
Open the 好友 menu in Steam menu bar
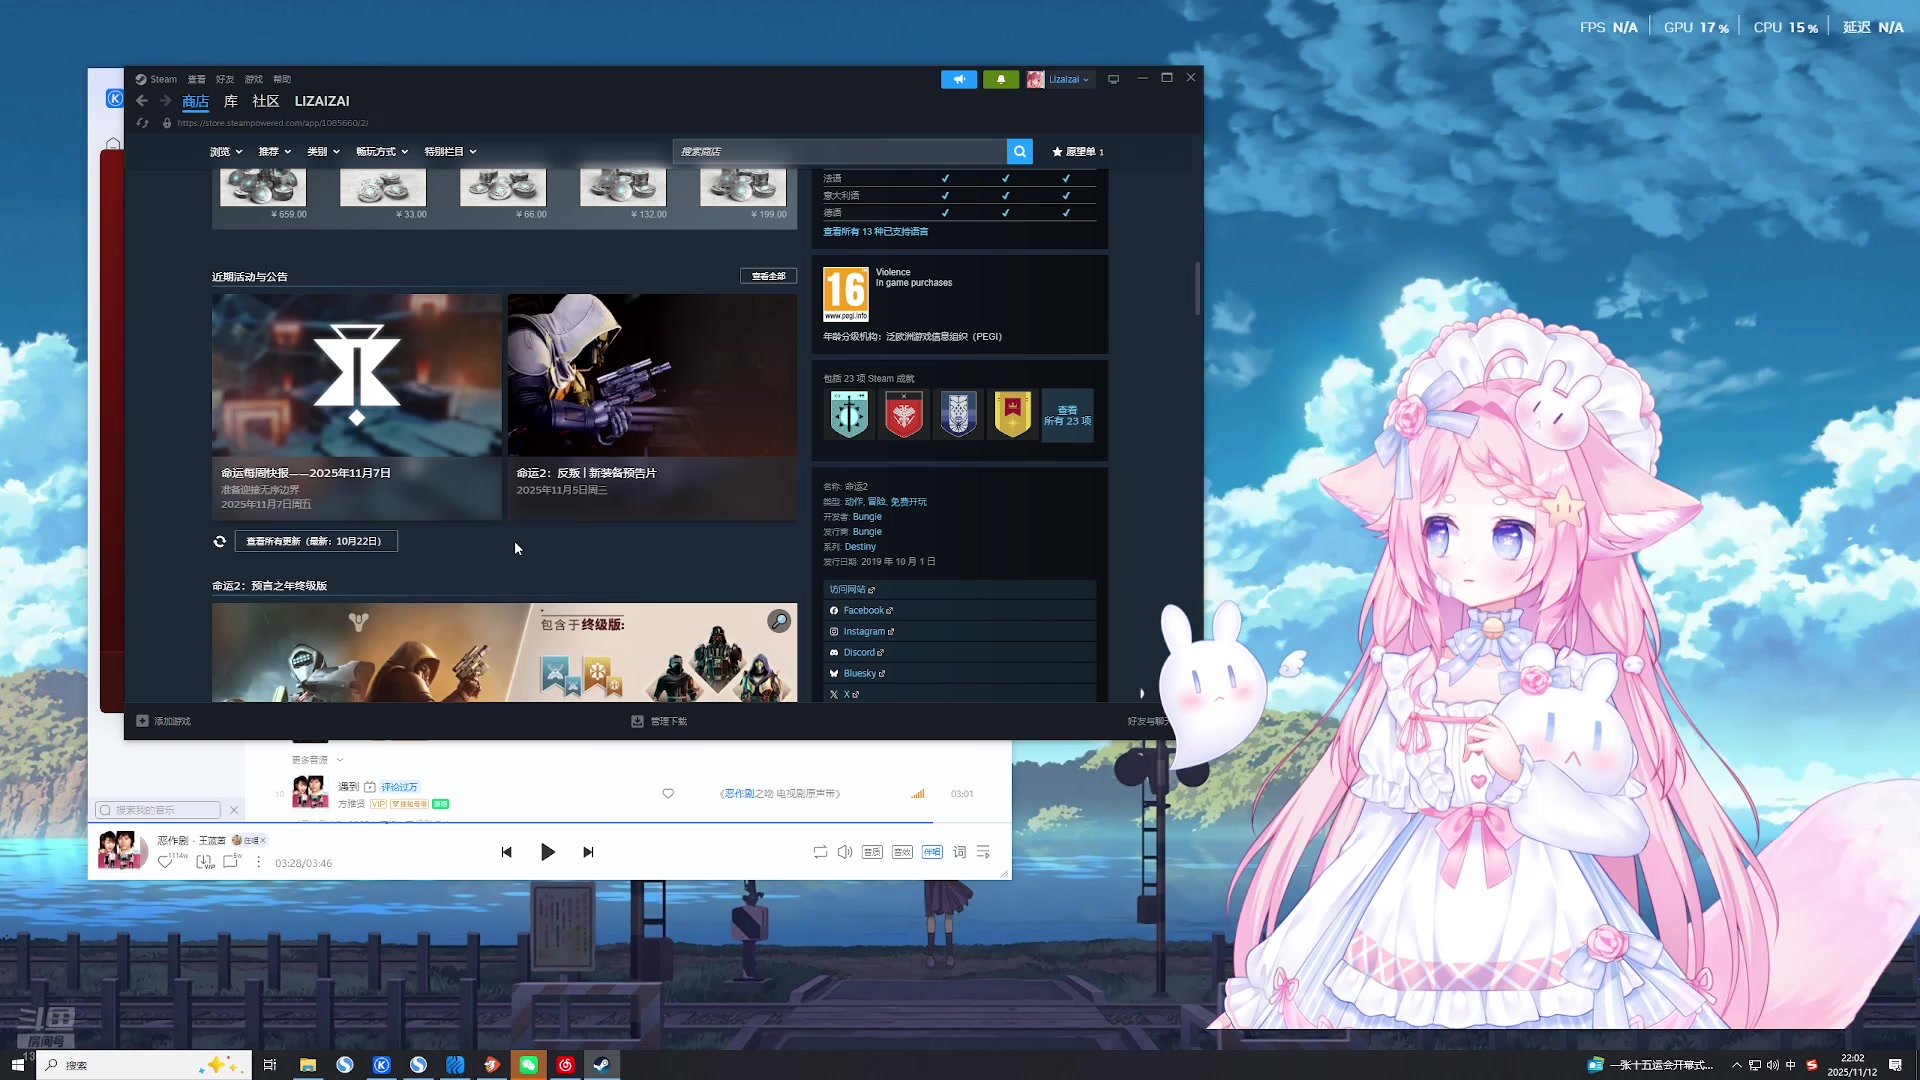(x=225, y=79)
